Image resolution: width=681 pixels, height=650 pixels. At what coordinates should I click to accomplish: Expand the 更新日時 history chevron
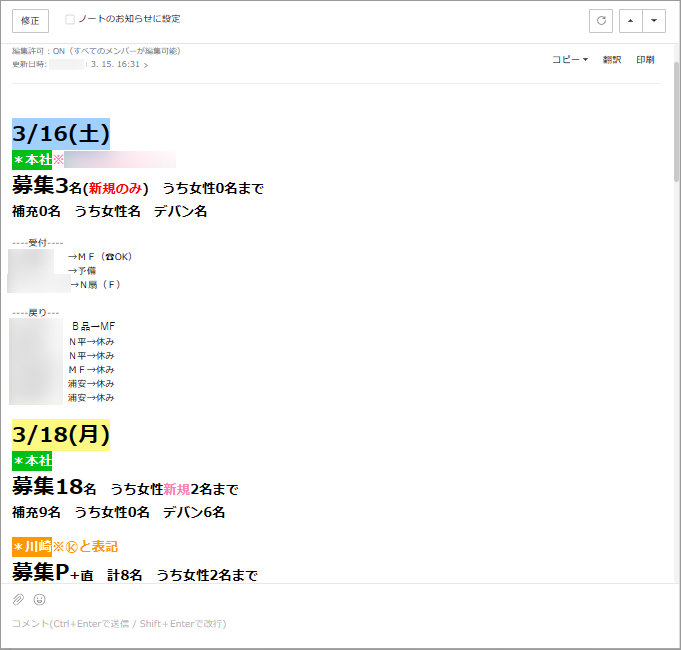click(146, 65)
